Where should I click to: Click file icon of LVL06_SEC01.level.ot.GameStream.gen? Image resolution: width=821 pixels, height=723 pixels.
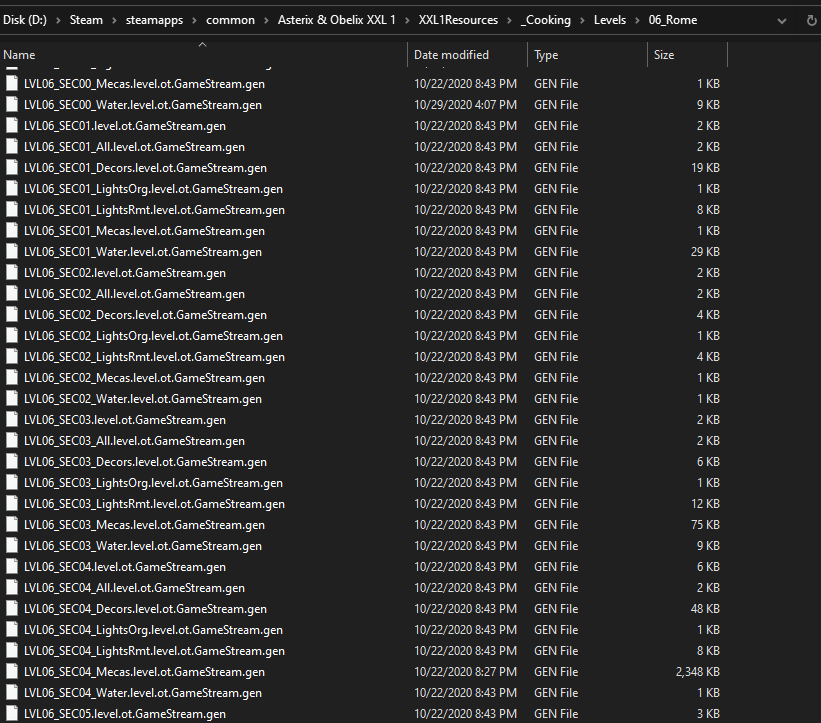click(12, 126)
